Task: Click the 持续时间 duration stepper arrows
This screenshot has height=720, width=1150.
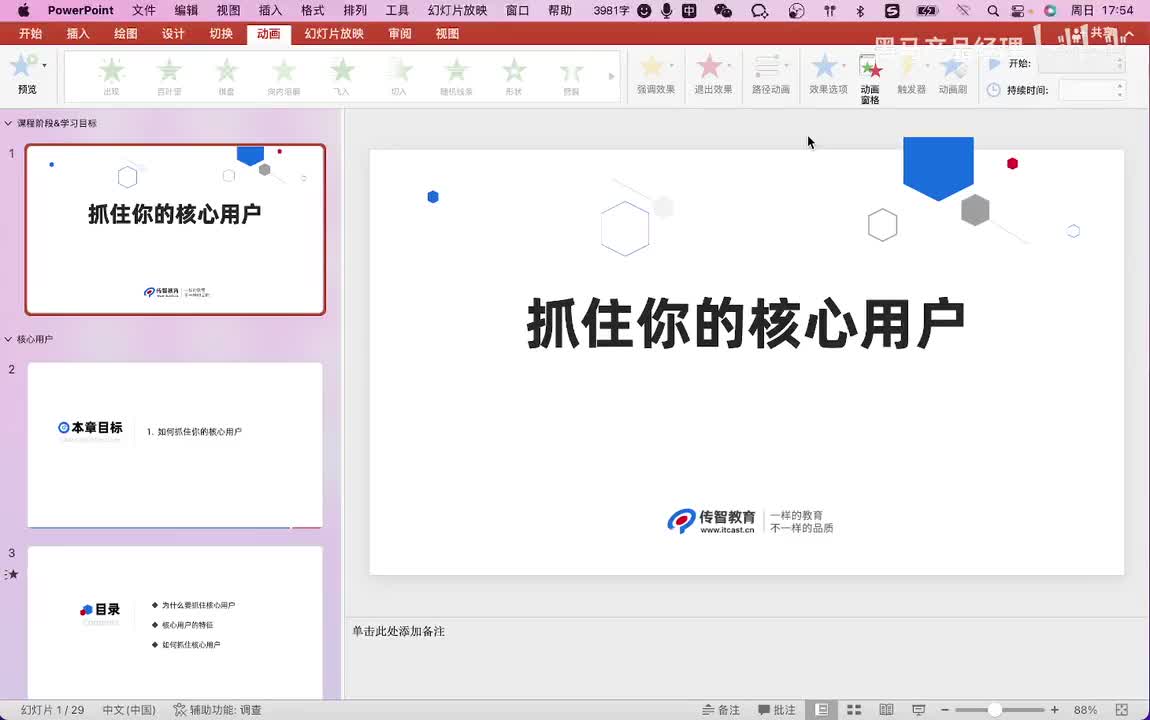Action: coord(1119,90)
